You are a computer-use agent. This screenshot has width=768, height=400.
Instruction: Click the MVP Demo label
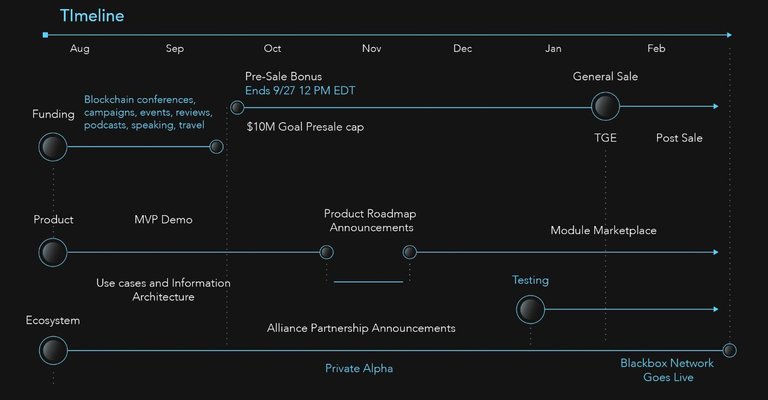point(163,220)
